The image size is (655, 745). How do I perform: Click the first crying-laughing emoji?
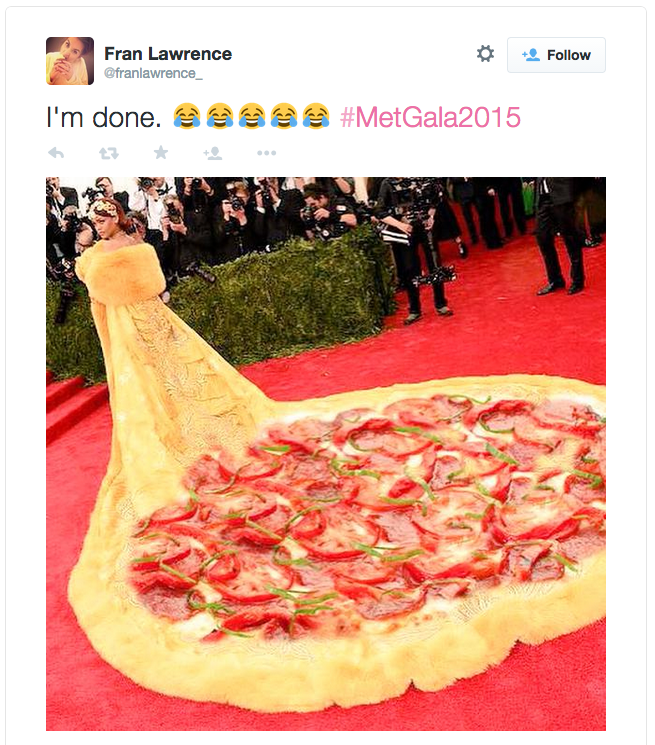187,116
